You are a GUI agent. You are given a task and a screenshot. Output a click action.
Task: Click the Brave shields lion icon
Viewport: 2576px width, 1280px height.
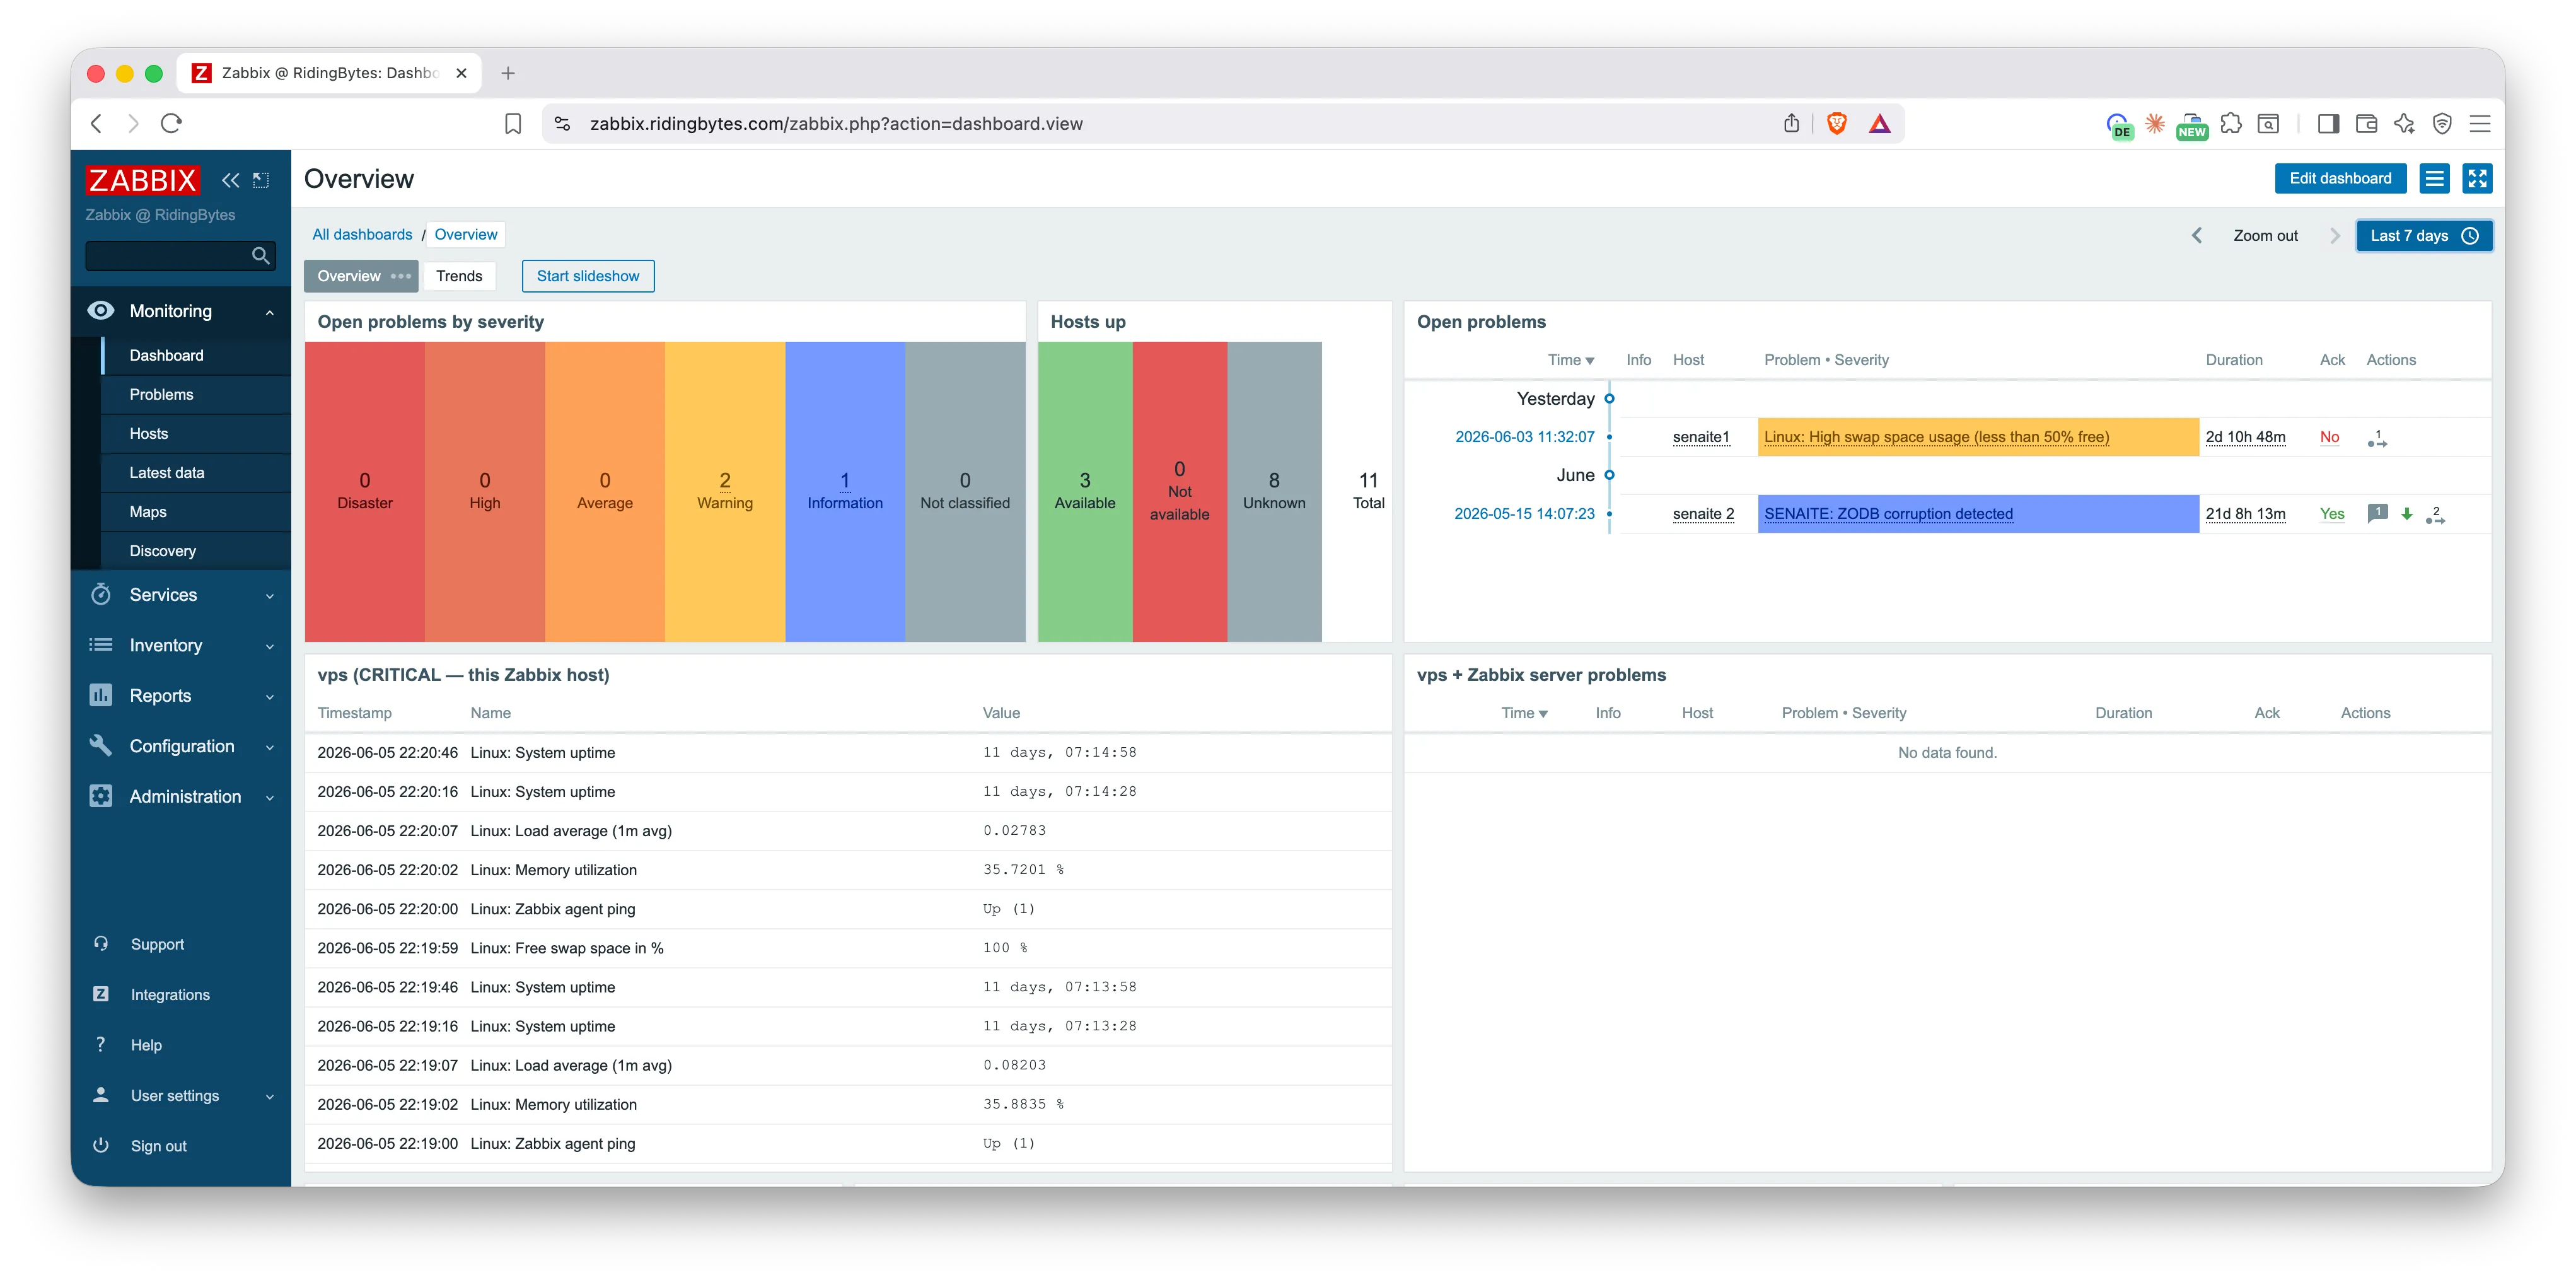click(1836, 124)
